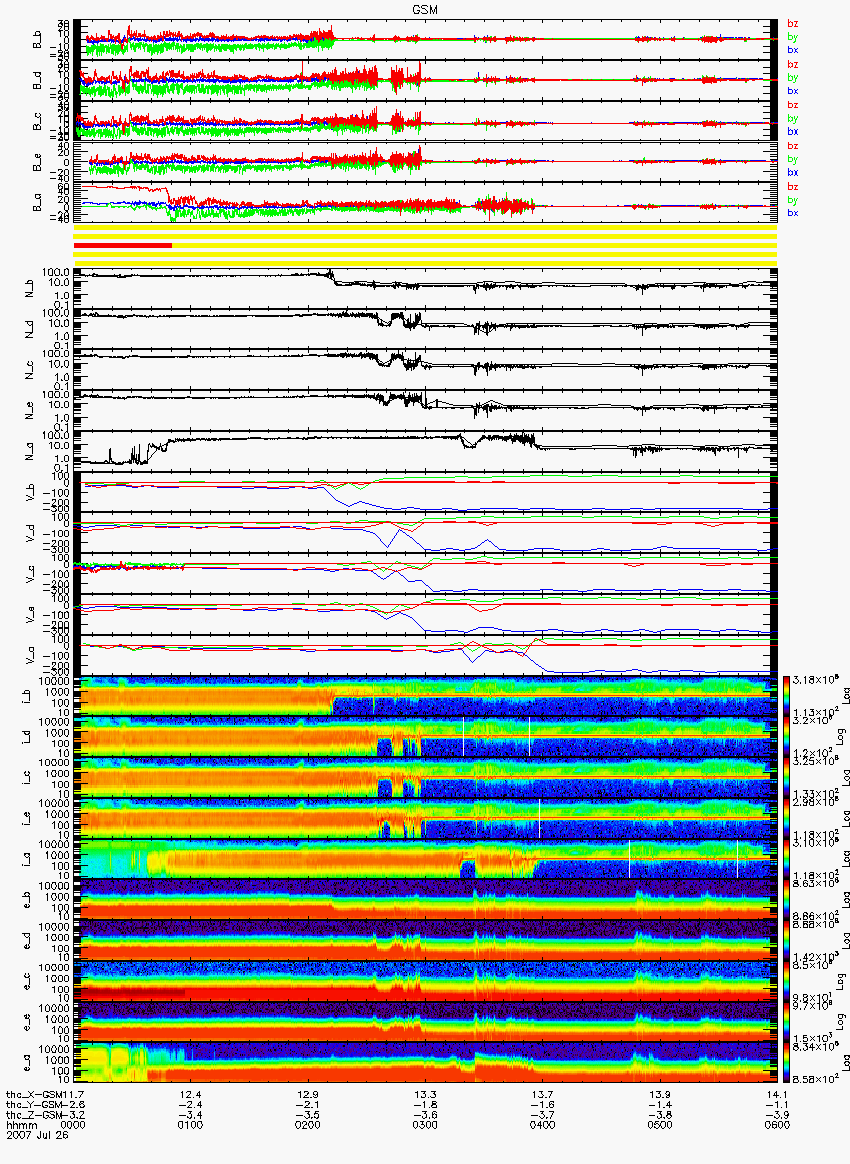Select the -1.1 Y-GSM position value
The height and width of the screenshot is (1164, 850).
pos(777,1104)
